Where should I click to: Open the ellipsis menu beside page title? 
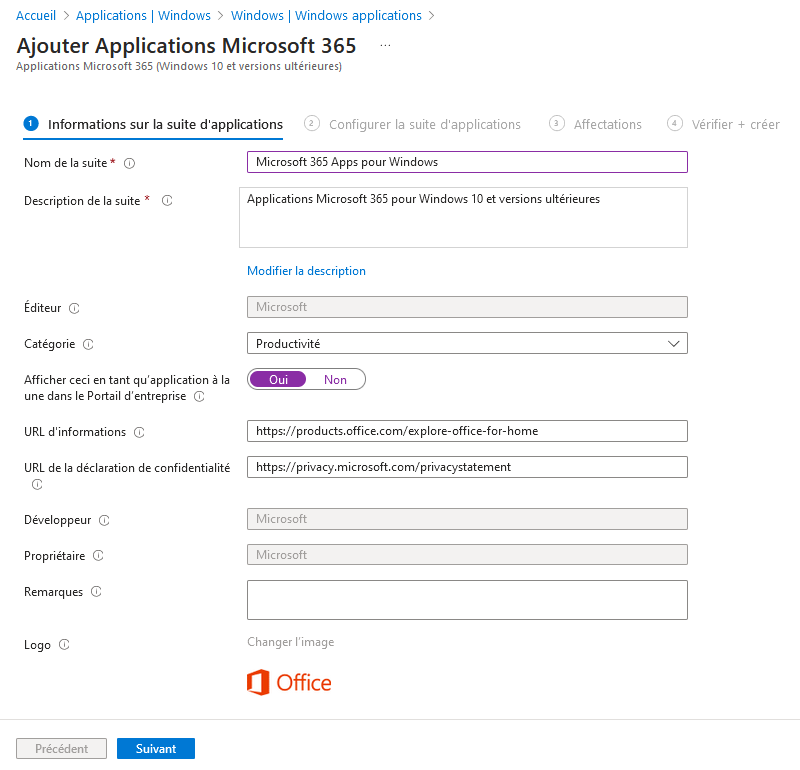pos(385,46)
